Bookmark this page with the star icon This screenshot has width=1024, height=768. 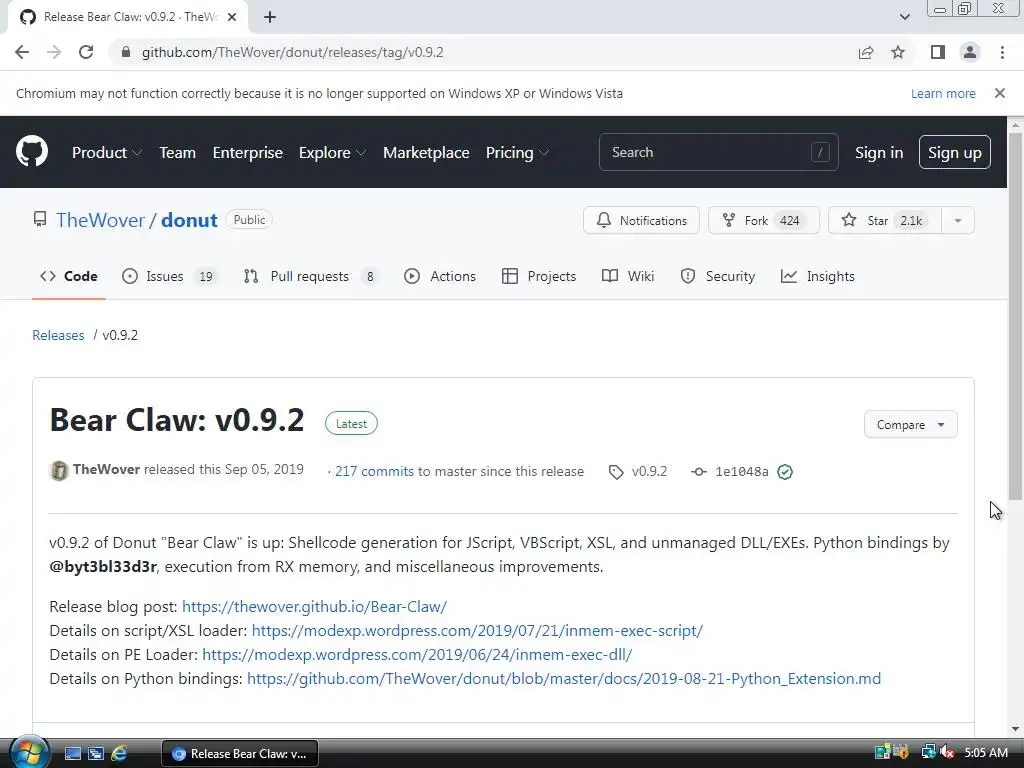[898, 52]
